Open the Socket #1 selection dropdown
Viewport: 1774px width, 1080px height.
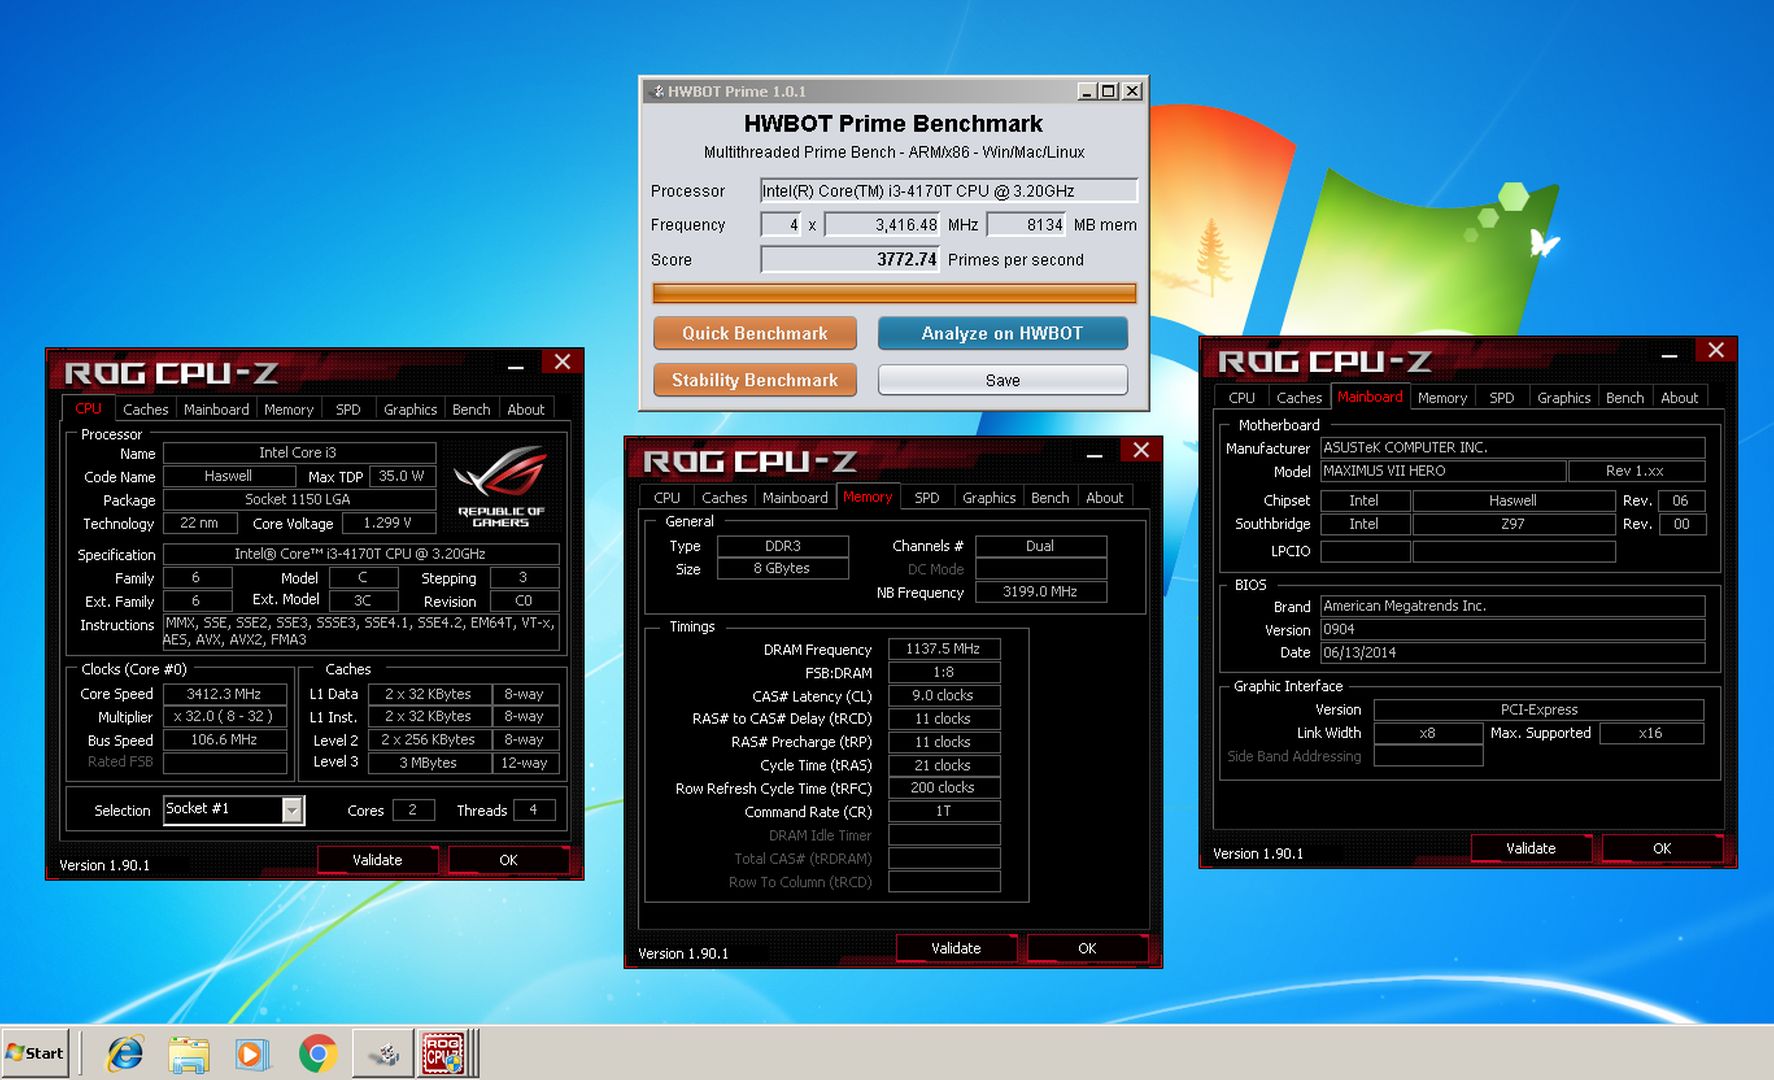click(292, 810)
